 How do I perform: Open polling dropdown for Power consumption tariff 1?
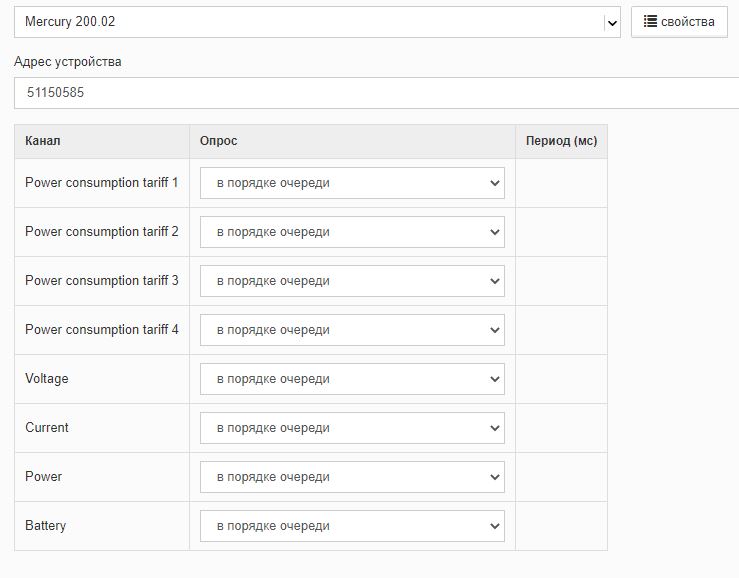pos(352,183)
